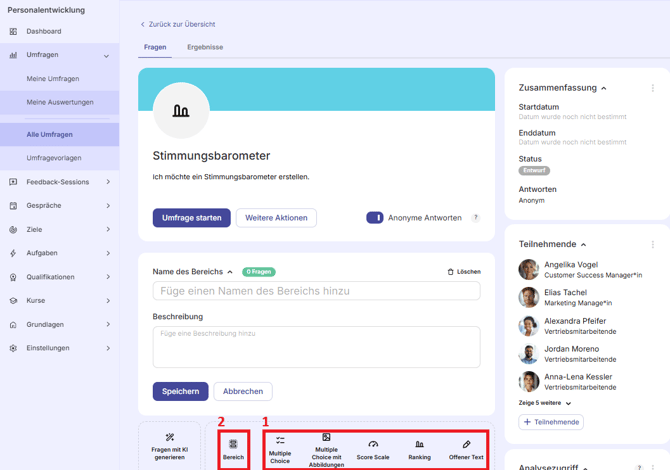The width and height of the screenshot is (670, 470).
Task: Open Weitere Aktionen
Action: pos(276,218)
